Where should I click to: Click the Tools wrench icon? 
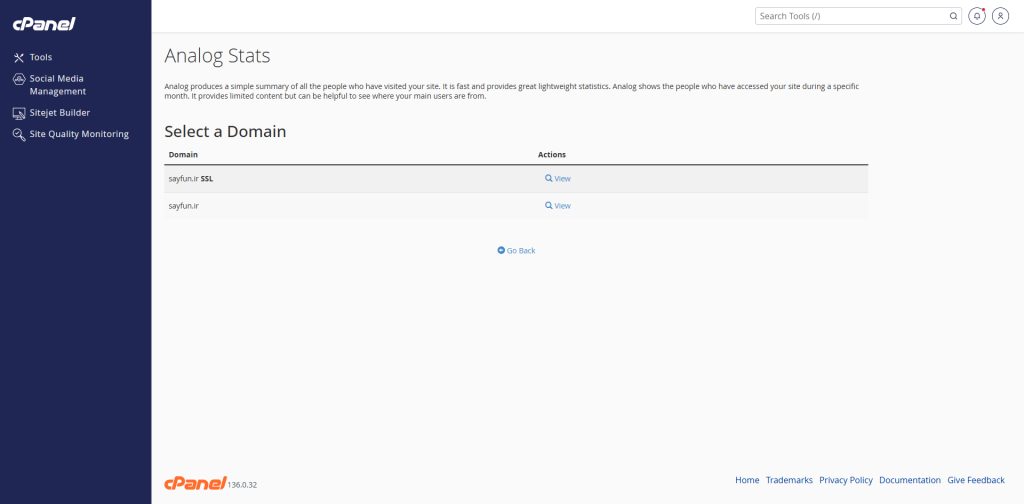19,57
